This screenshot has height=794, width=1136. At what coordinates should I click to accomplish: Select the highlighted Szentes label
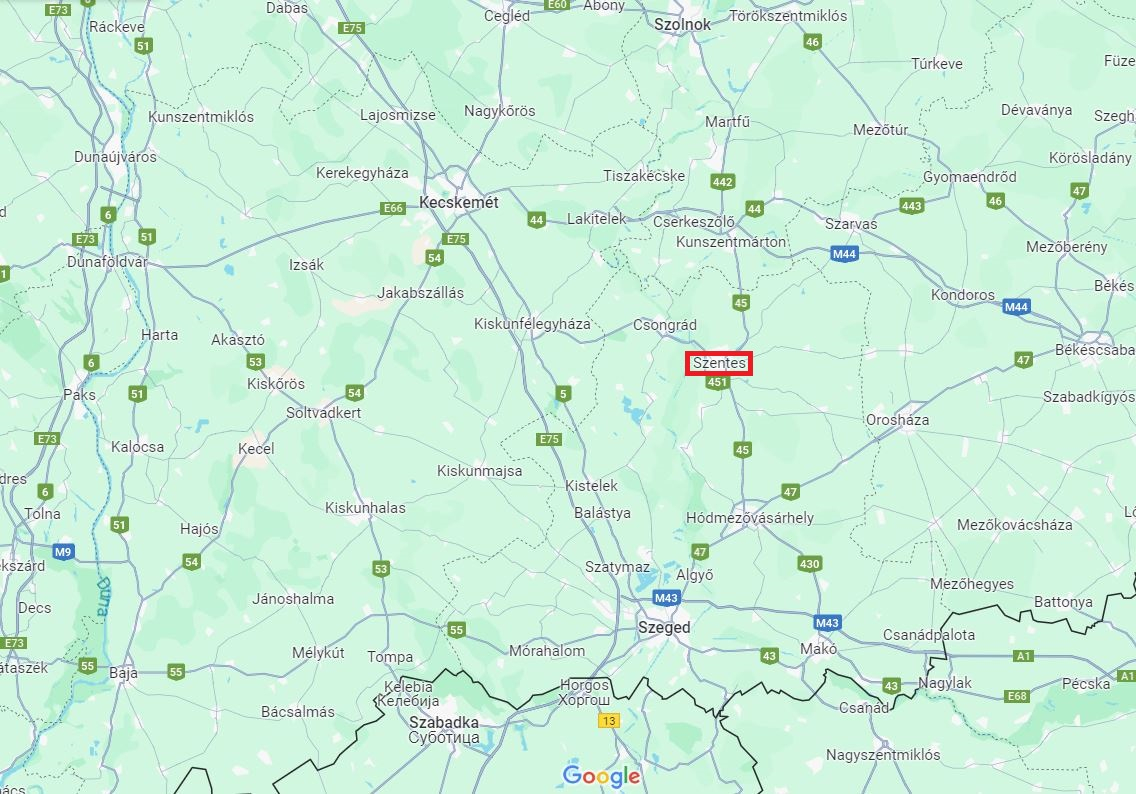(x=719, y=363)
